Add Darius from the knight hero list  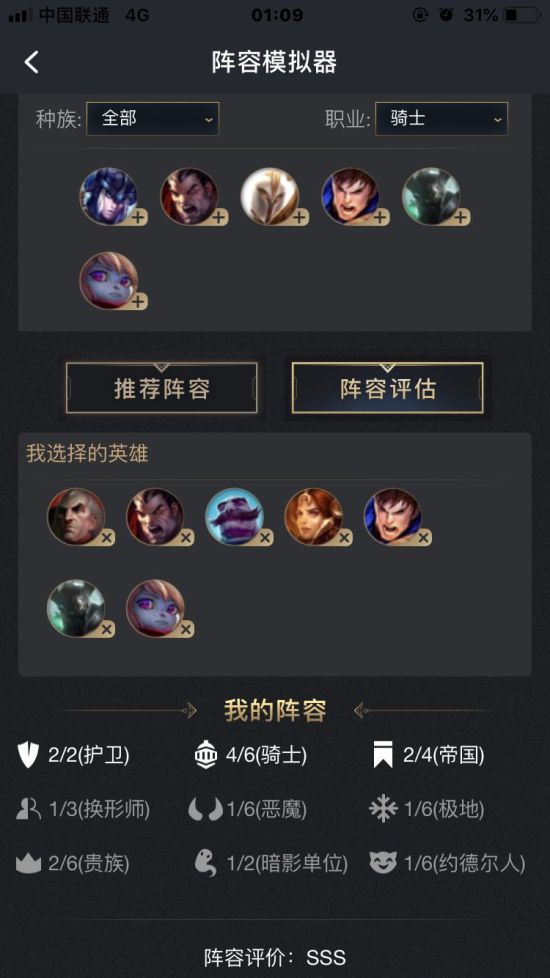tap(194, 196)
